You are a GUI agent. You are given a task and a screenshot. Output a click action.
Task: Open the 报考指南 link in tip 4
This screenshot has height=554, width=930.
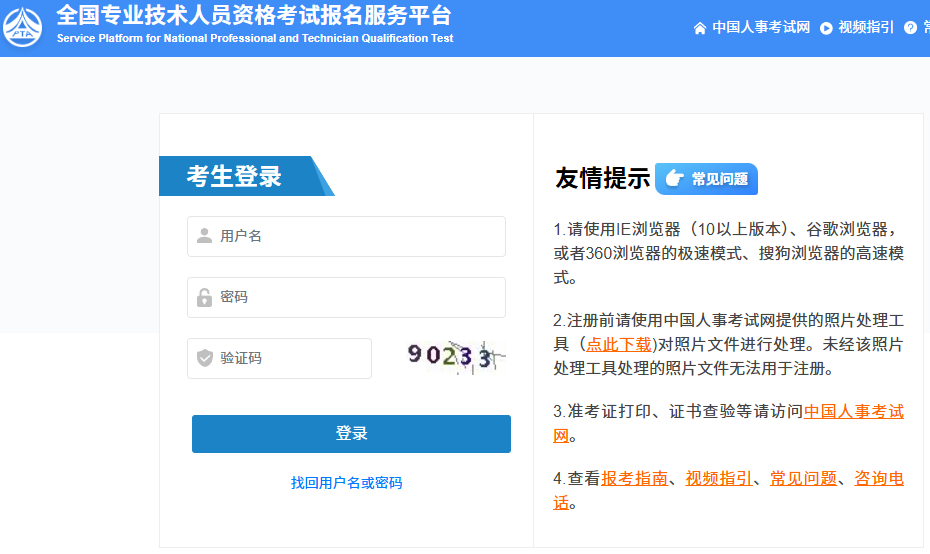click(x=634, y=478)
